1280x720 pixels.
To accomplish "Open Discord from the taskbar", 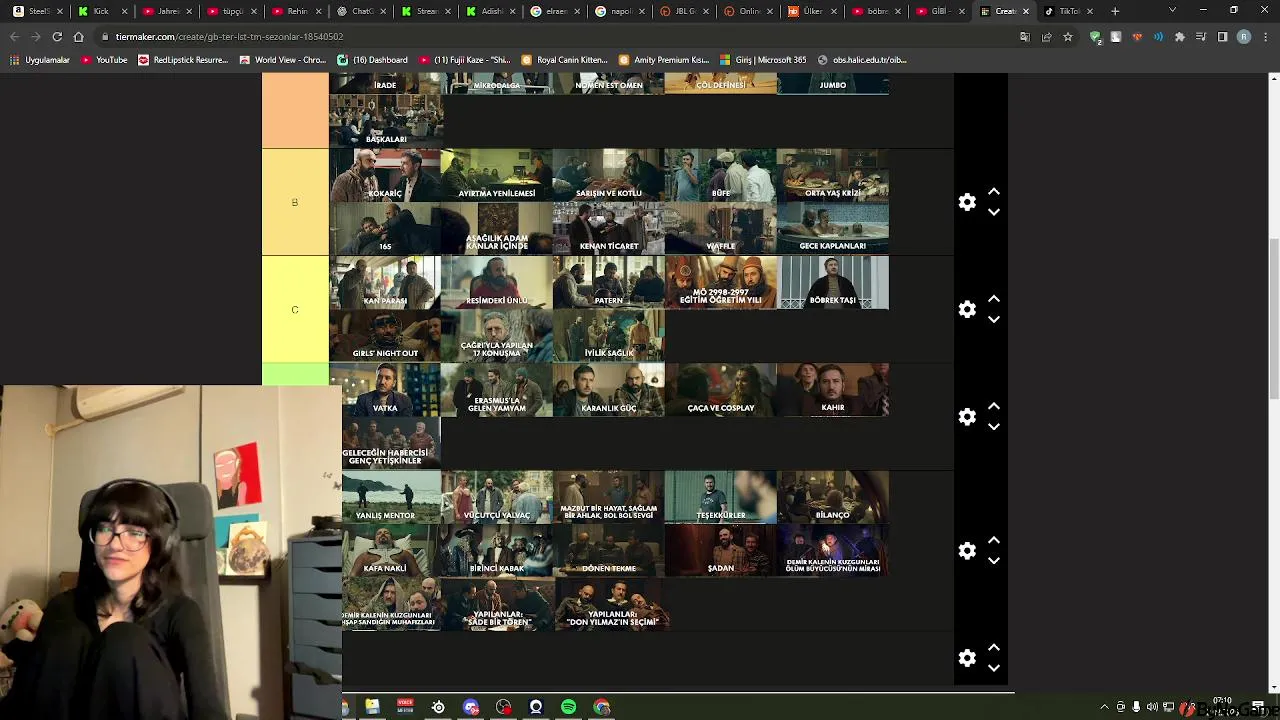I will [x=471, y=707].
